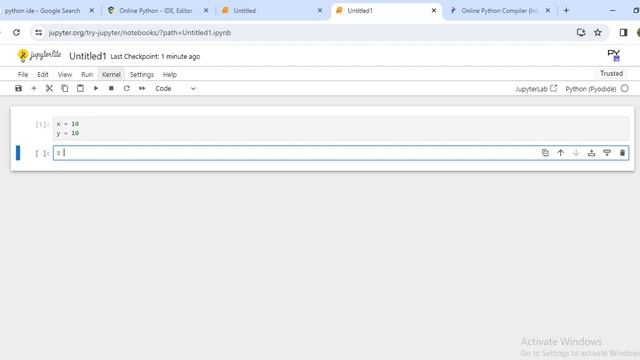Click the Python (Pyodide) kernel name
The image size is (640, 360).
(590, 89)
